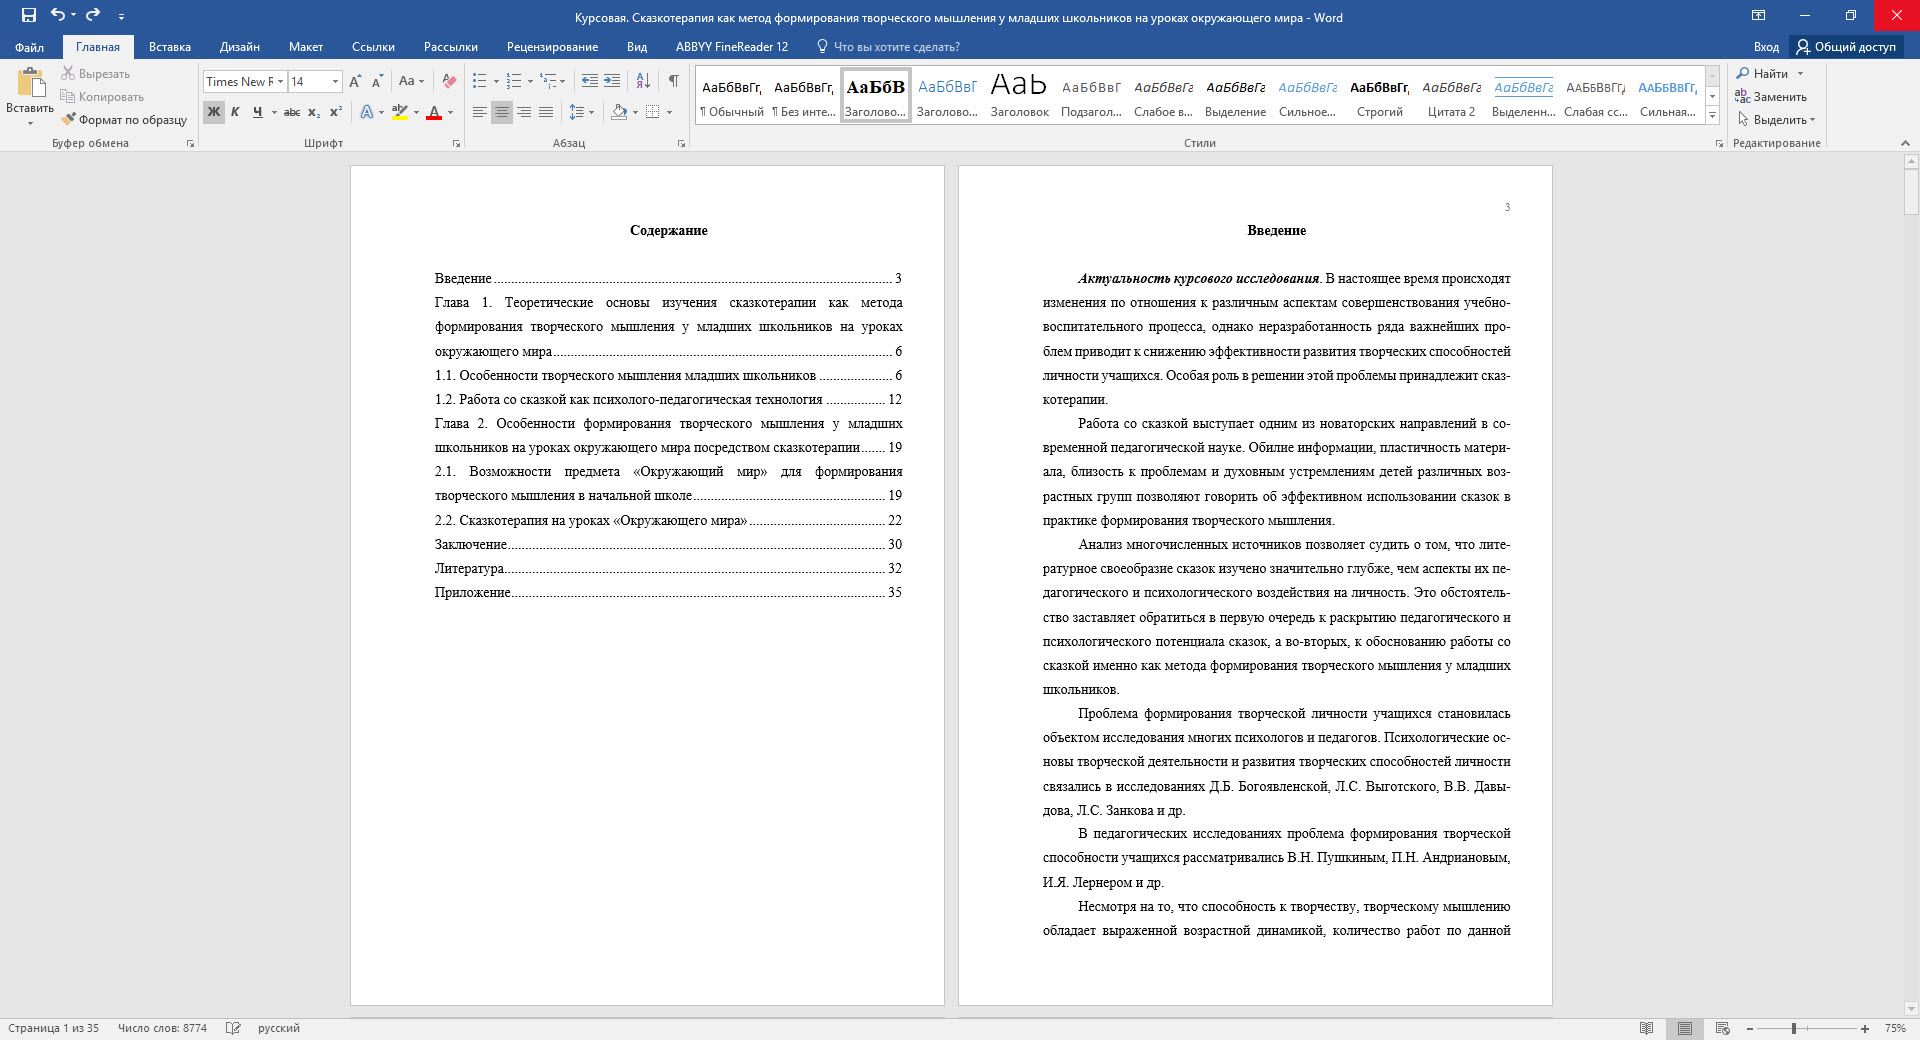Switch to the Рецензирование tab
The width and height of the screenshot is (1920, 1040).
click(x=552, y=47)
